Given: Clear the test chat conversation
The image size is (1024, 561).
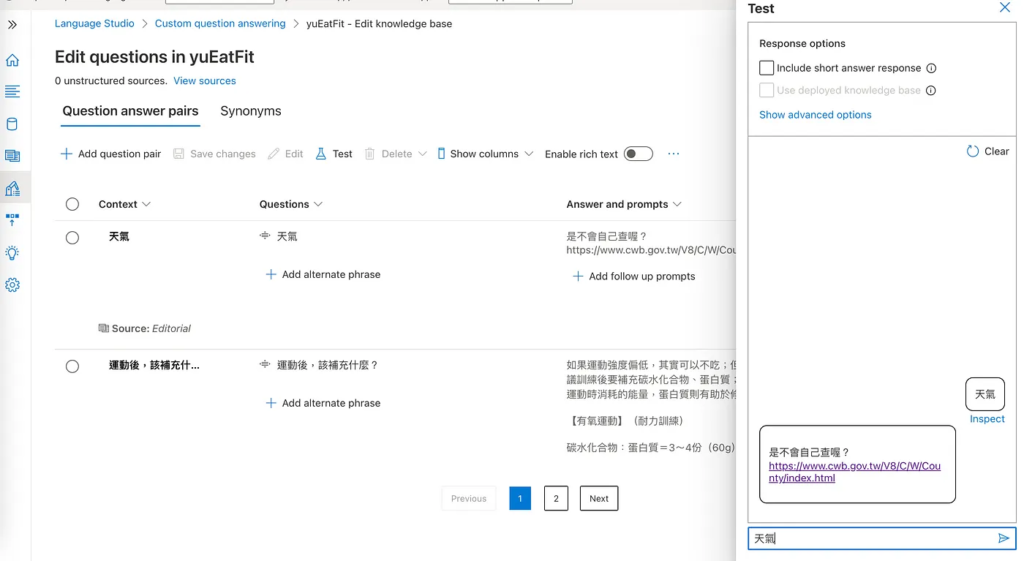Looking at the screenshot, I should (x=987, y=152).
